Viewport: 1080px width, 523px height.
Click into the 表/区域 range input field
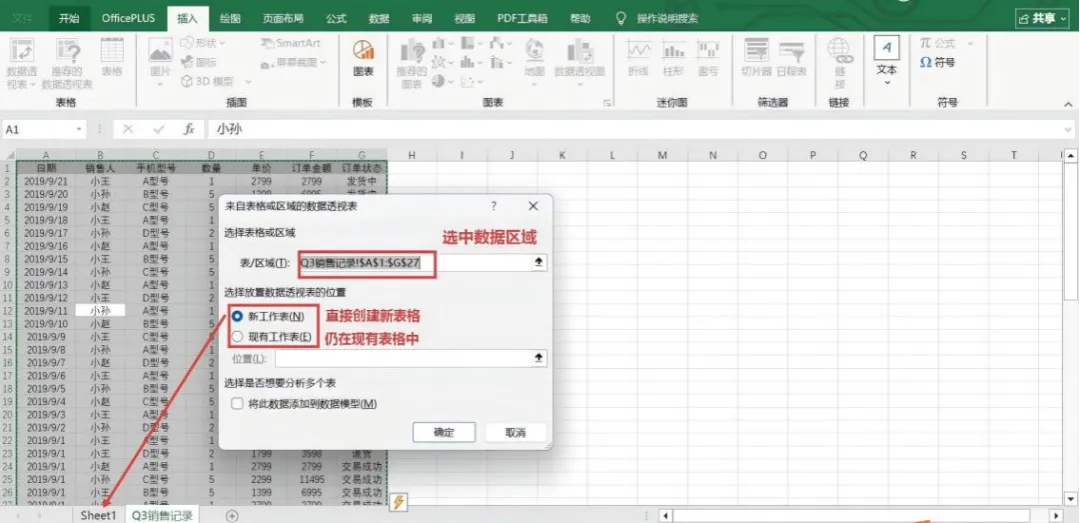click(x=413, y=263)
